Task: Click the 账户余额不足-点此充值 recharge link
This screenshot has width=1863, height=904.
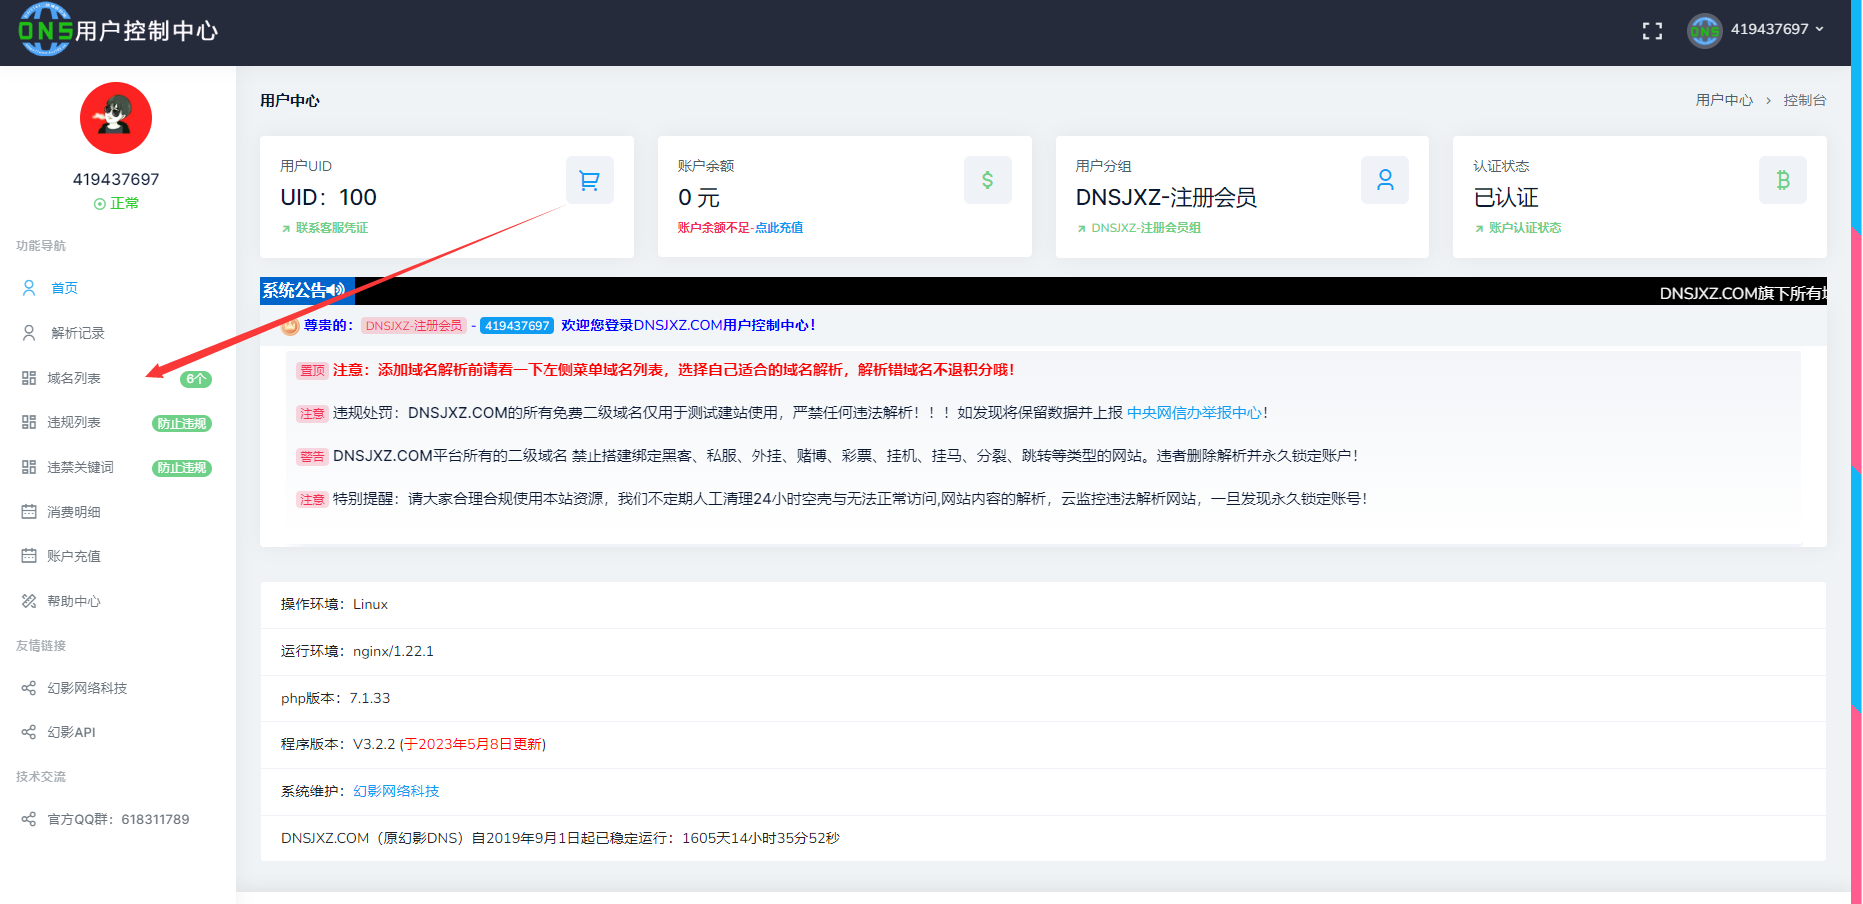Action: (x=740, y=228)
